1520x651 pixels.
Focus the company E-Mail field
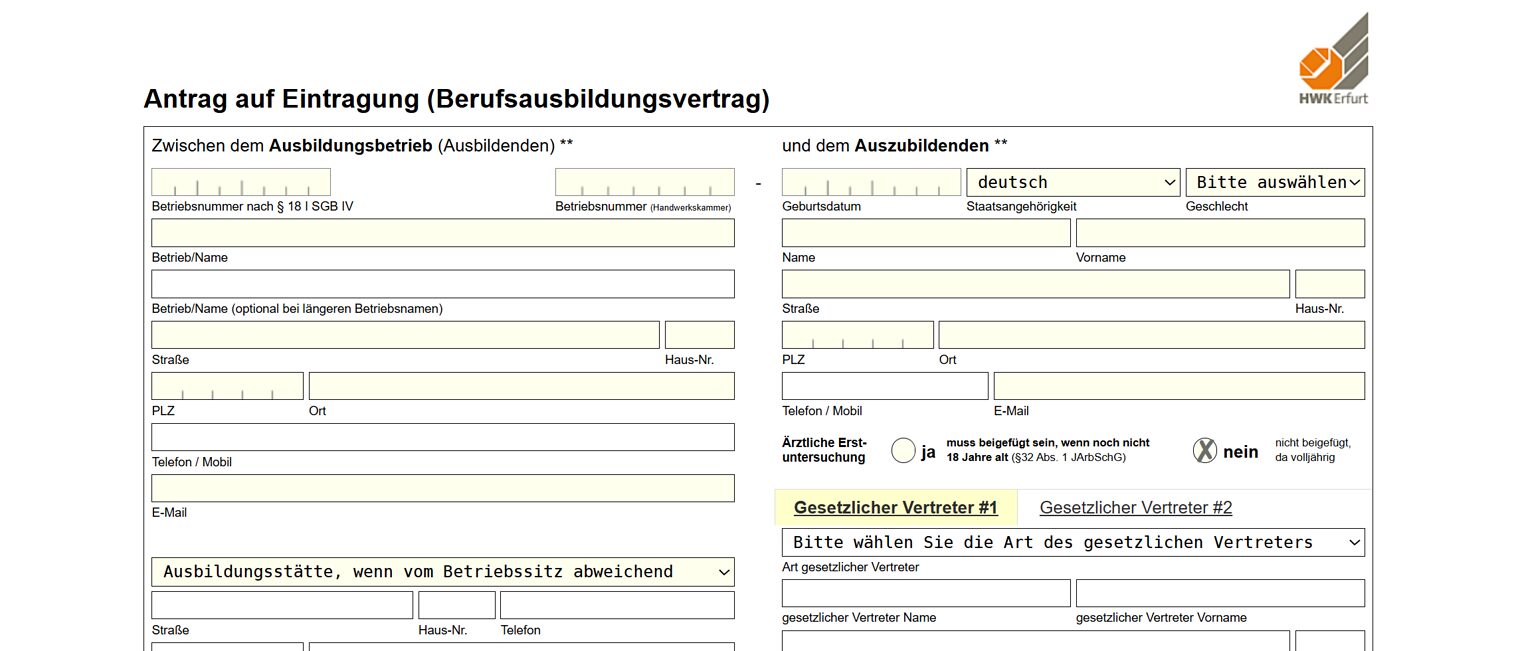coord(442,488)
